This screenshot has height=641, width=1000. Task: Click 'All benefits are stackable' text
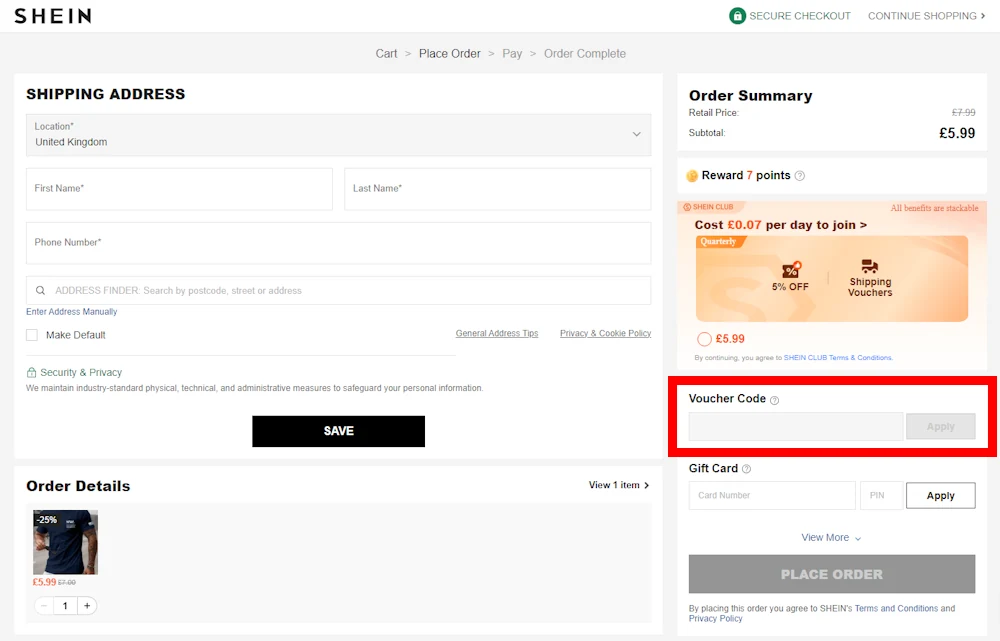coord(934,209)
